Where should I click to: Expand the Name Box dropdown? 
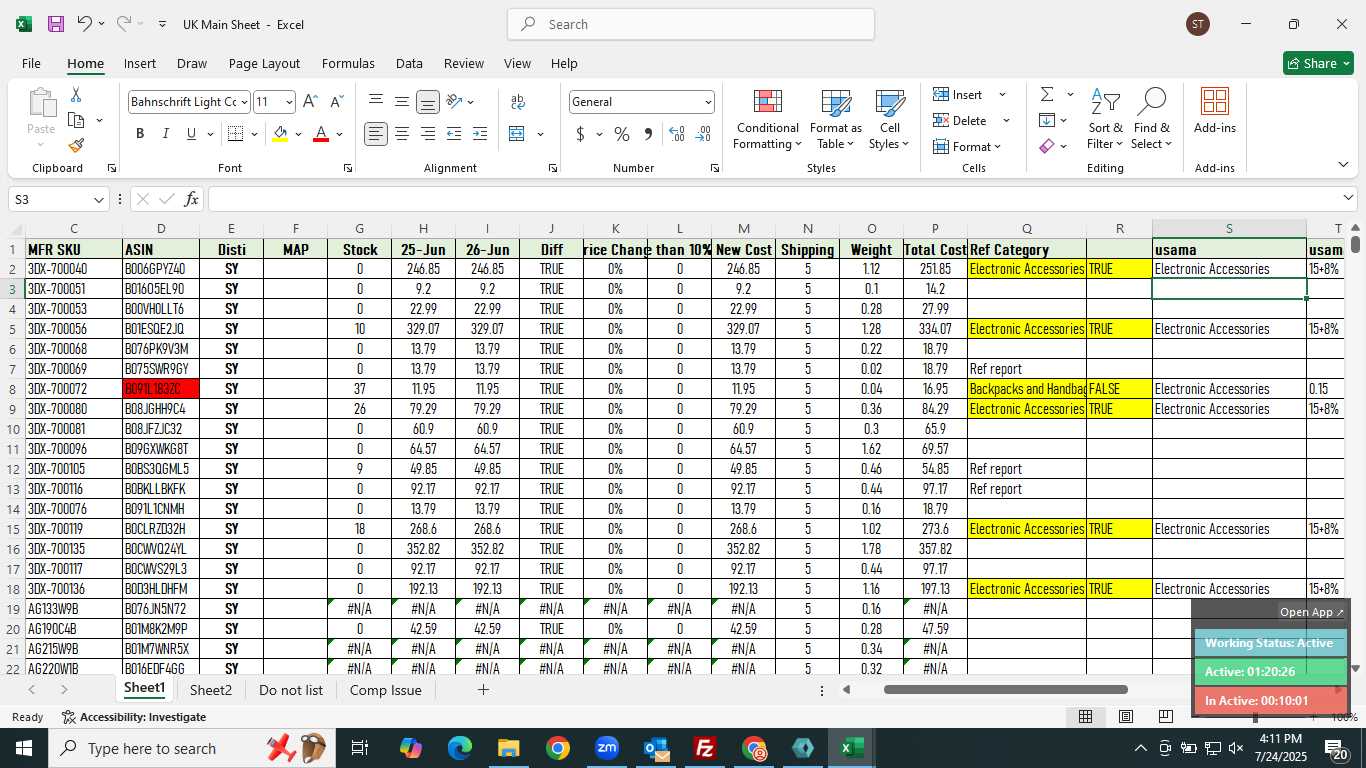[98, 199]
